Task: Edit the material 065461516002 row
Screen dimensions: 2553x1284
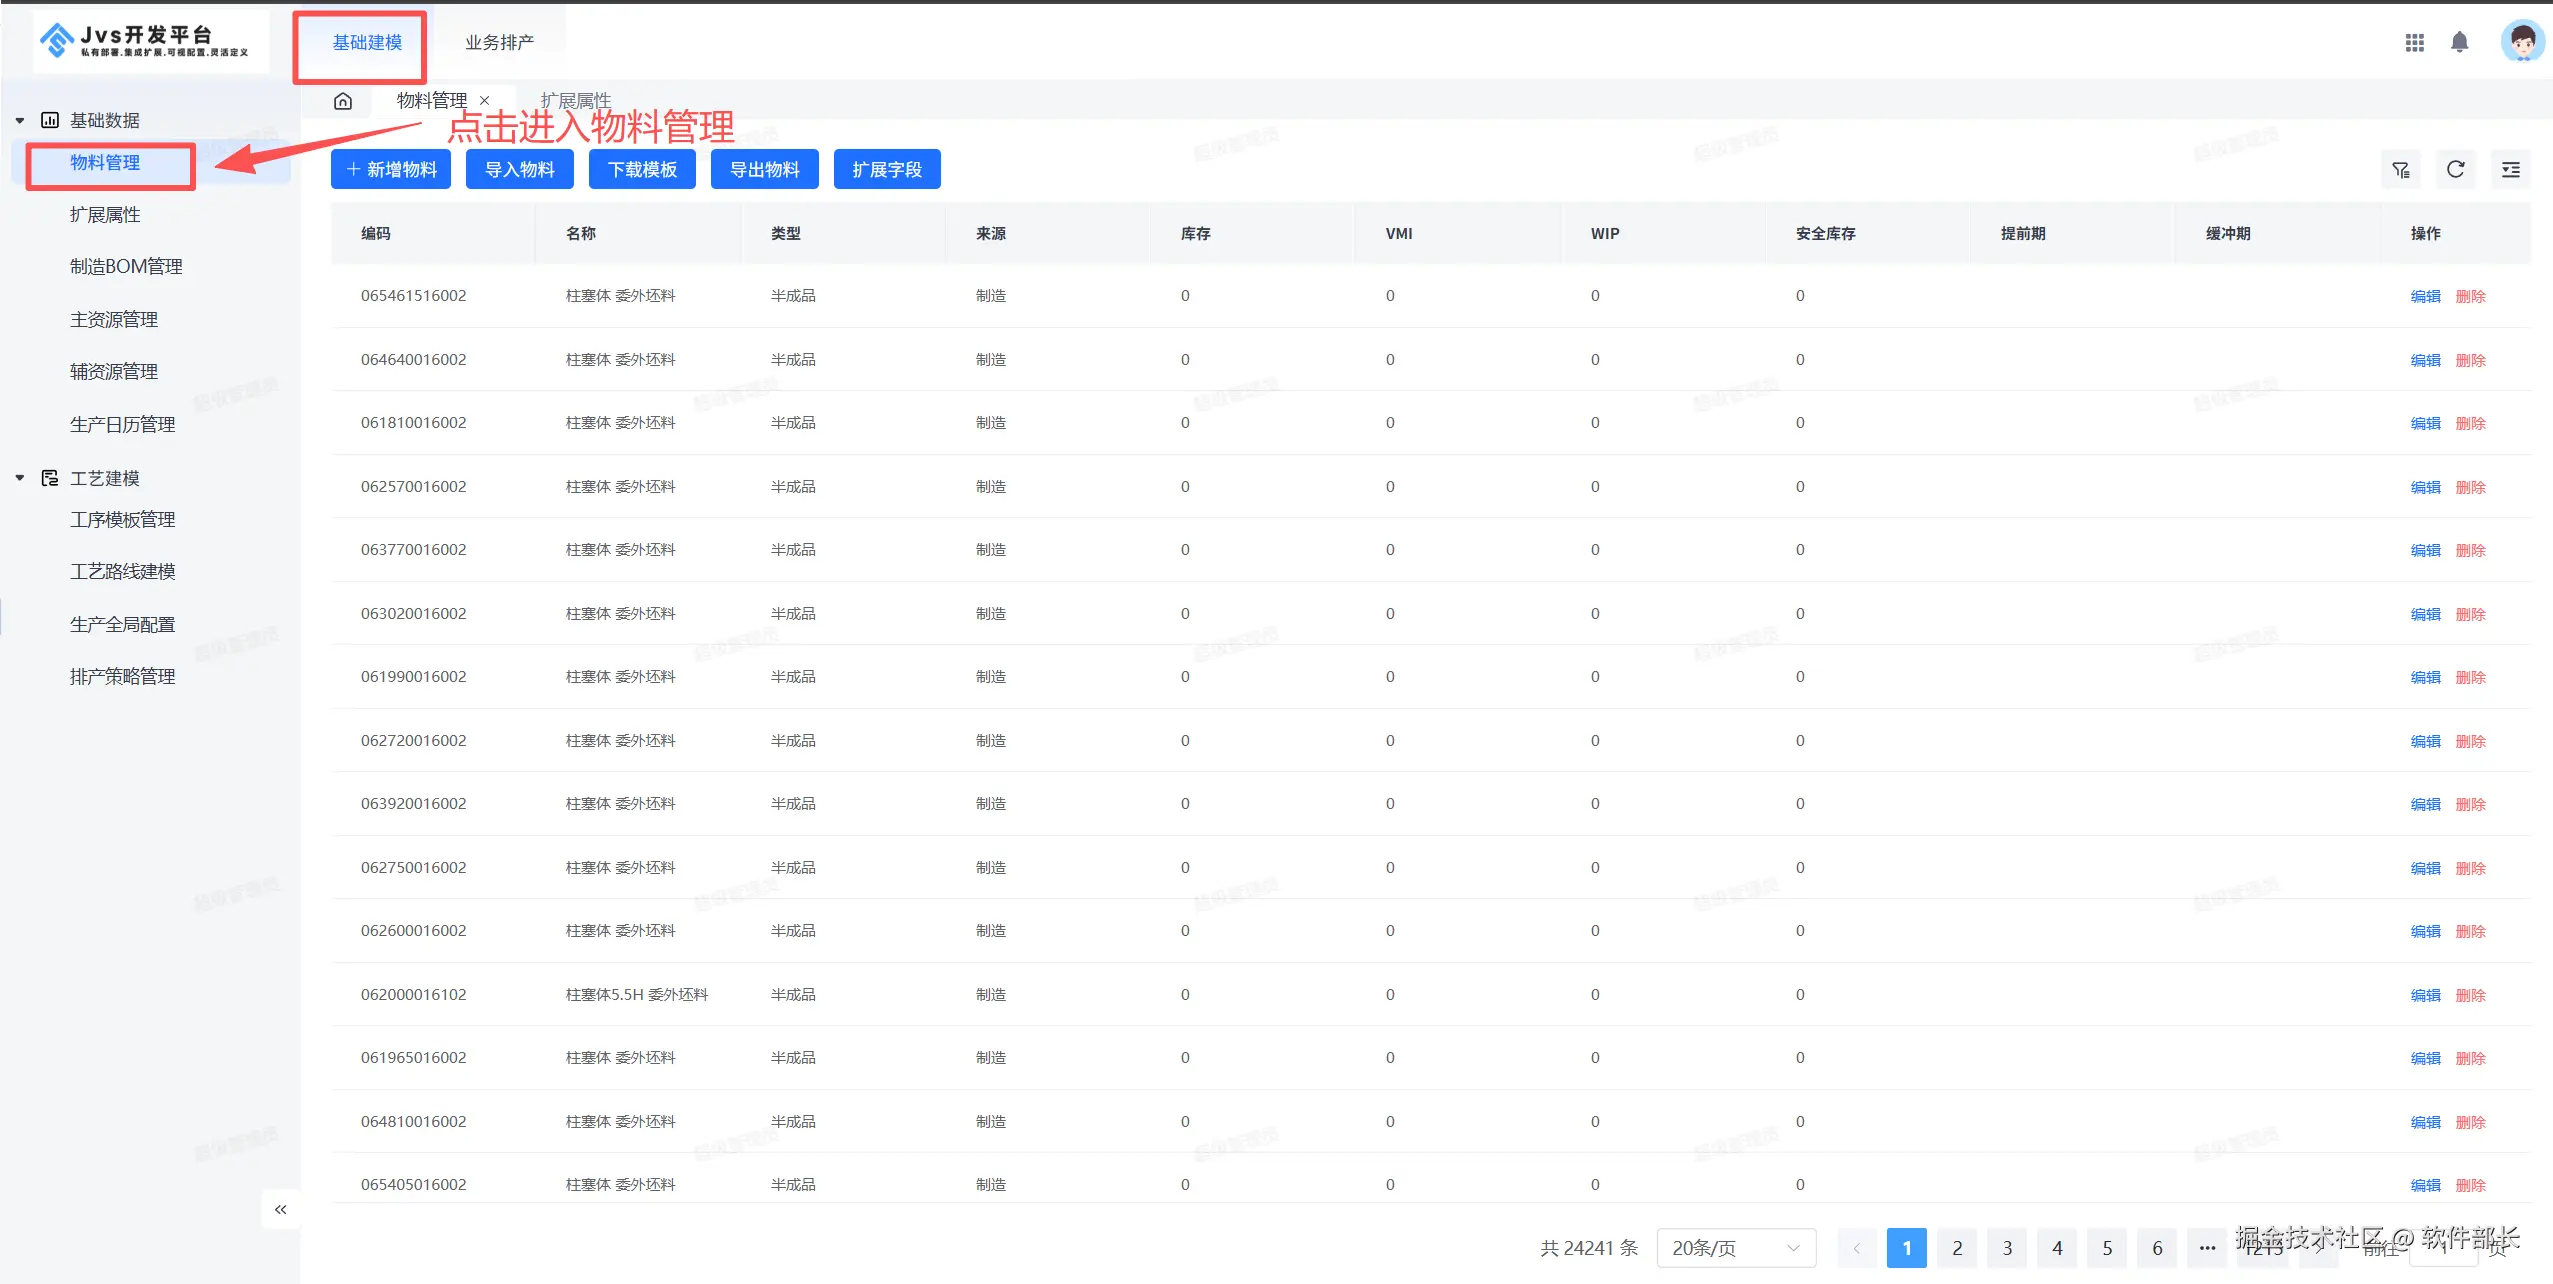Action: [x=2425, y=297]
